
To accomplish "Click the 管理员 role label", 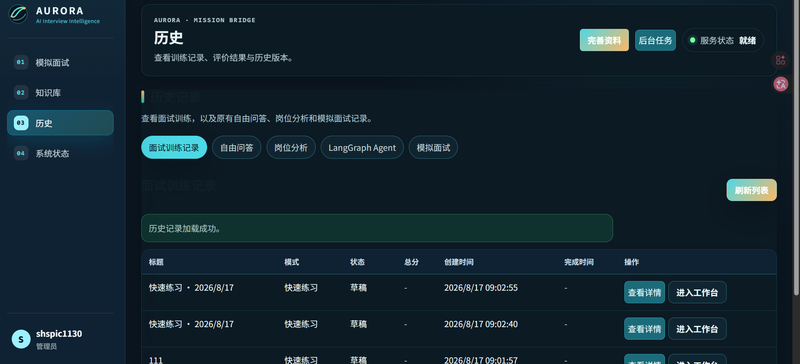I will coord(46,346).
